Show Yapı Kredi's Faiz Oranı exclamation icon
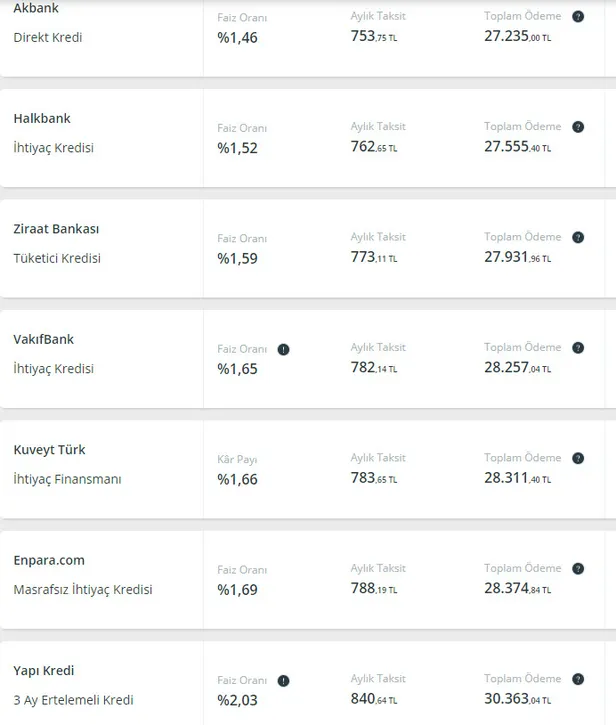 point(284,681)
